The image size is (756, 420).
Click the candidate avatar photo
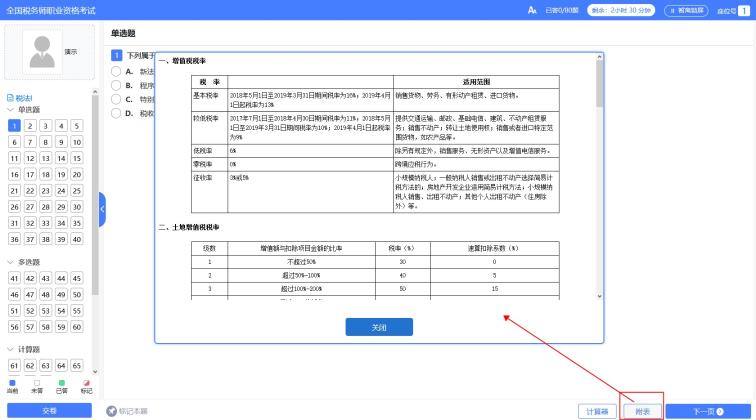(x=42, y=52)
